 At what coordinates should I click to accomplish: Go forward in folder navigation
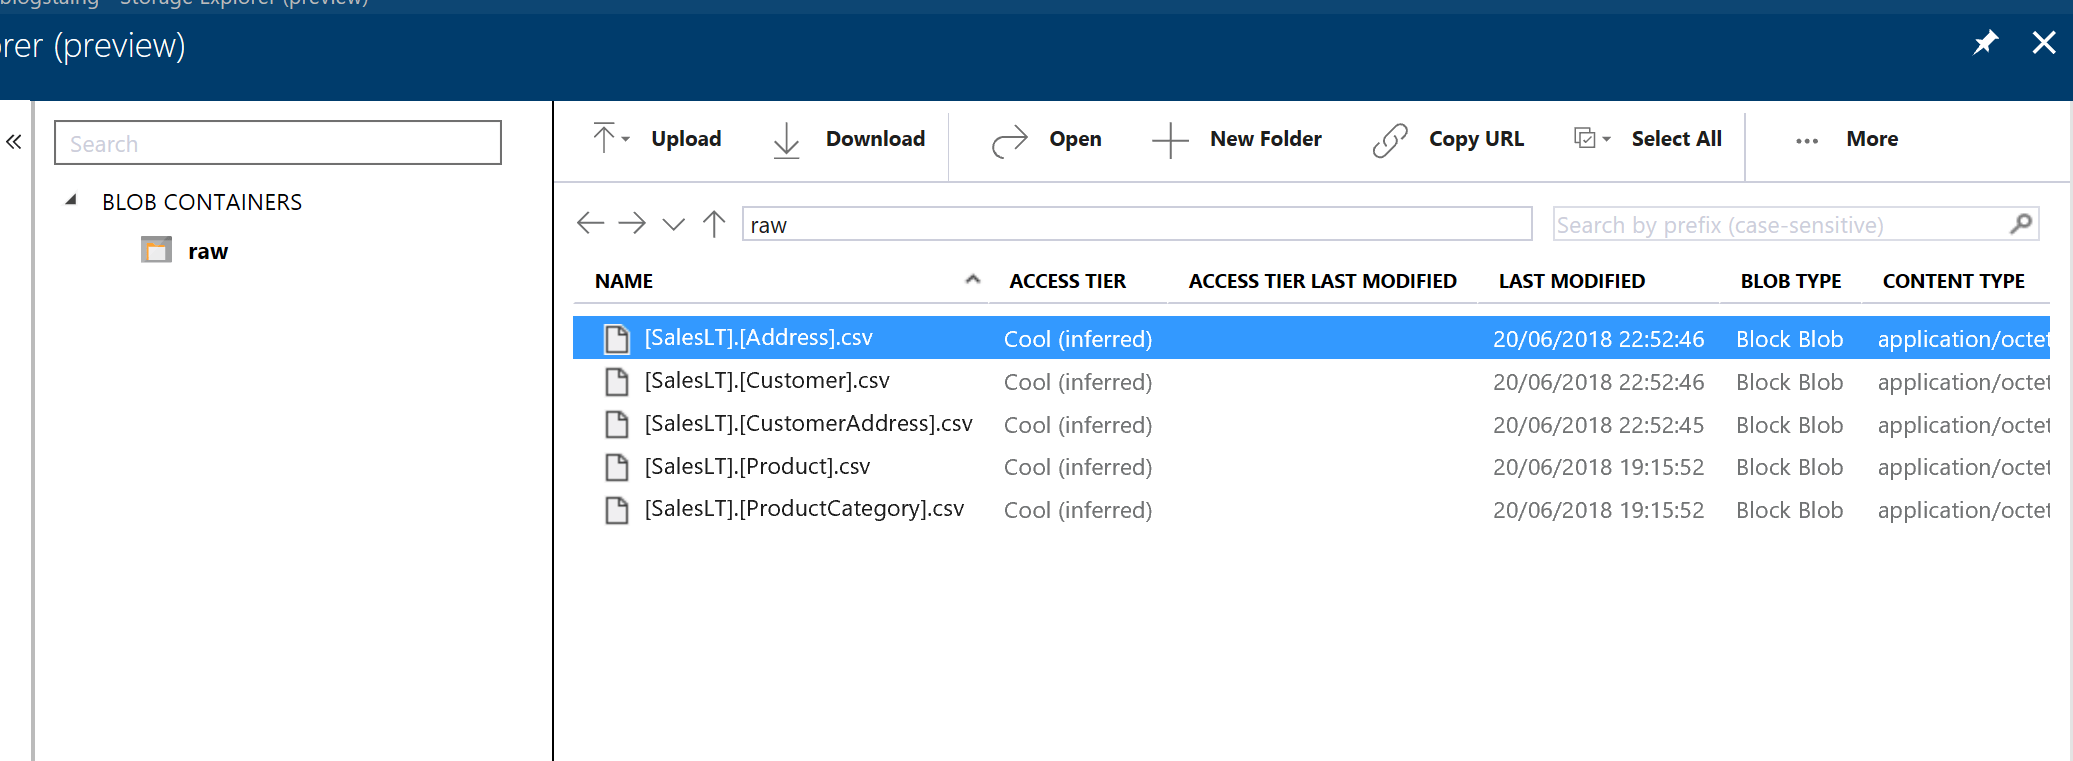click(x=632, y=223)
